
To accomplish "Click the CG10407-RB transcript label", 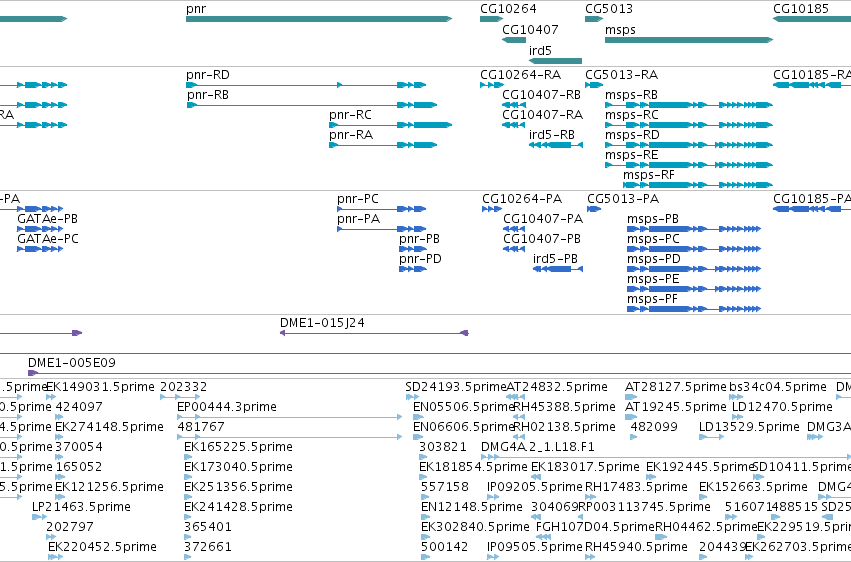I will coord(542,95).
